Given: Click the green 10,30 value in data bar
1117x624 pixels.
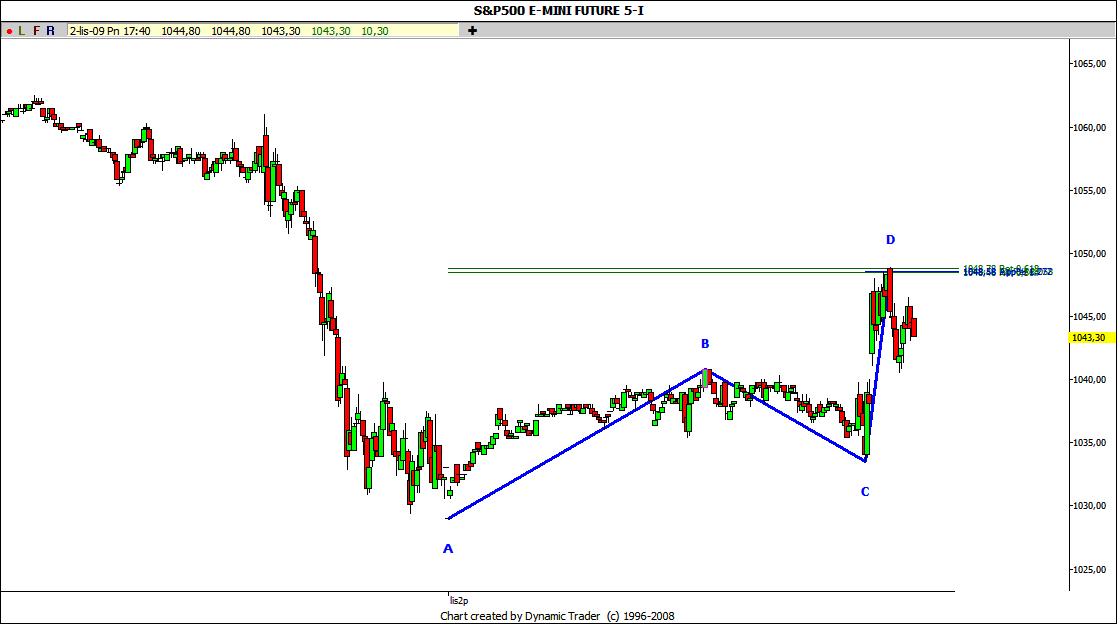Looking at the screenshot, I should 375,31.
